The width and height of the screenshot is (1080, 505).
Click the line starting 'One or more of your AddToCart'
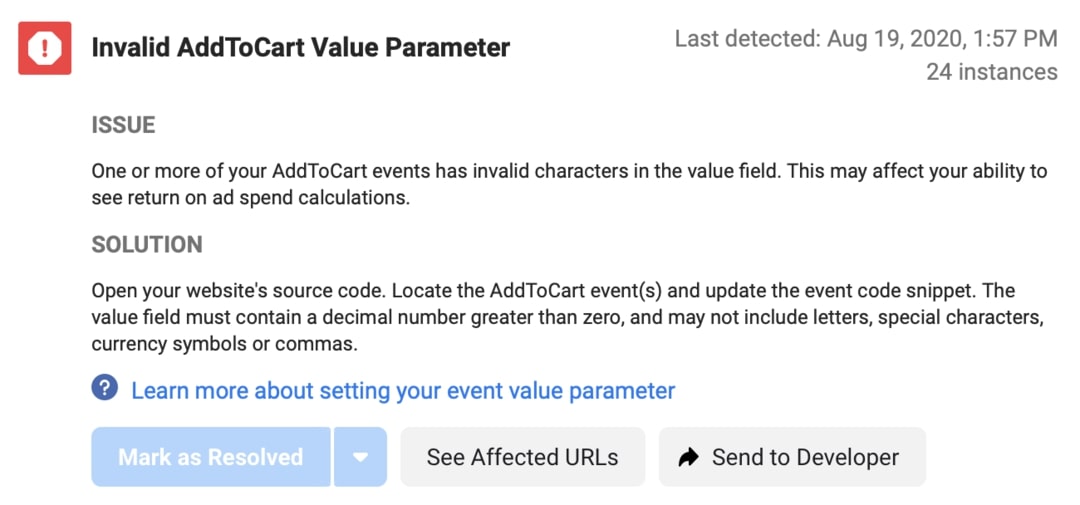pyautogui.click(x=569, y=171)
